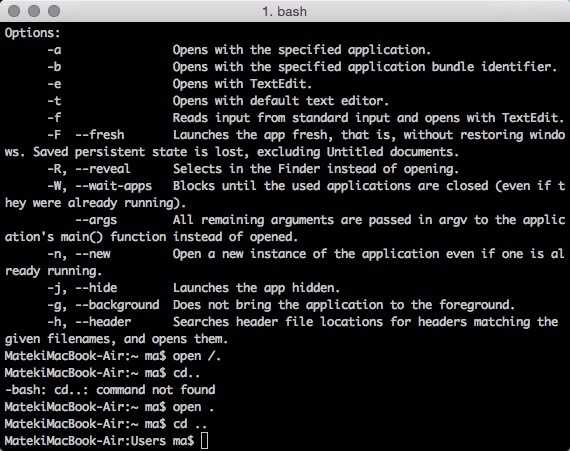Click 'ready running.' wrapped line

(53, 271)
